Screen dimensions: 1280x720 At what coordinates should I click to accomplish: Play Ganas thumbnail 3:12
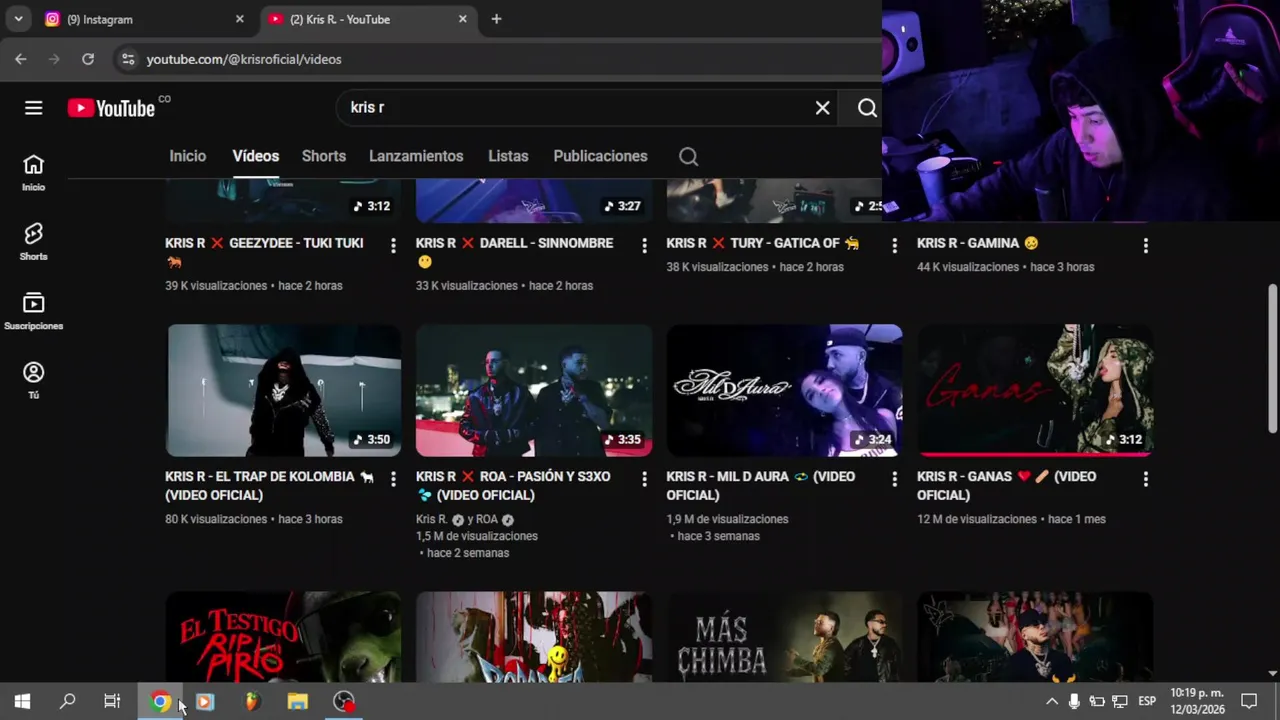click(x=1035, y=390)
